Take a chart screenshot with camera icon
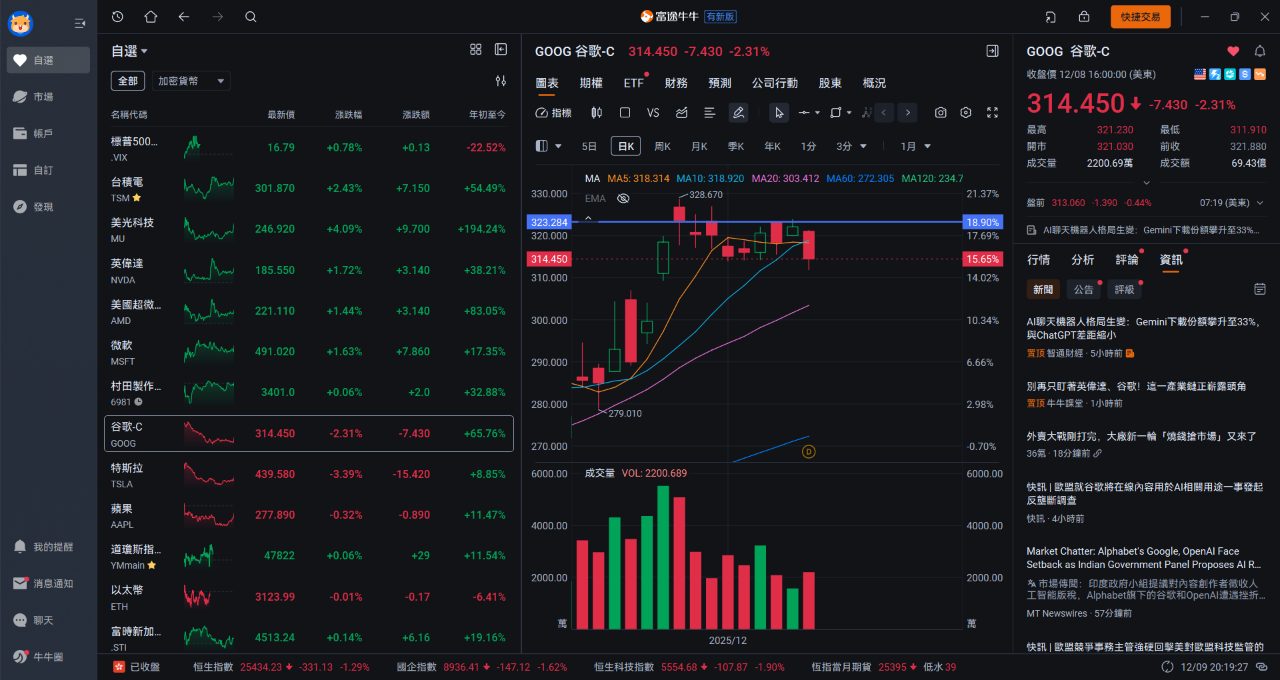The width and height of the screenshot is (1280, 680). click(x=941, y=113)
